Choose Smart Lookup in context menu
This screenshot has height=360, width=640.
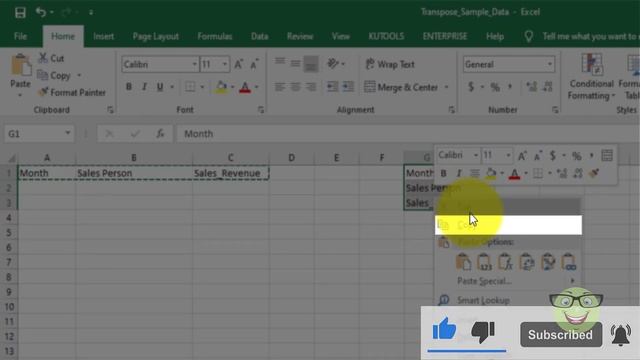click(509, 300)
